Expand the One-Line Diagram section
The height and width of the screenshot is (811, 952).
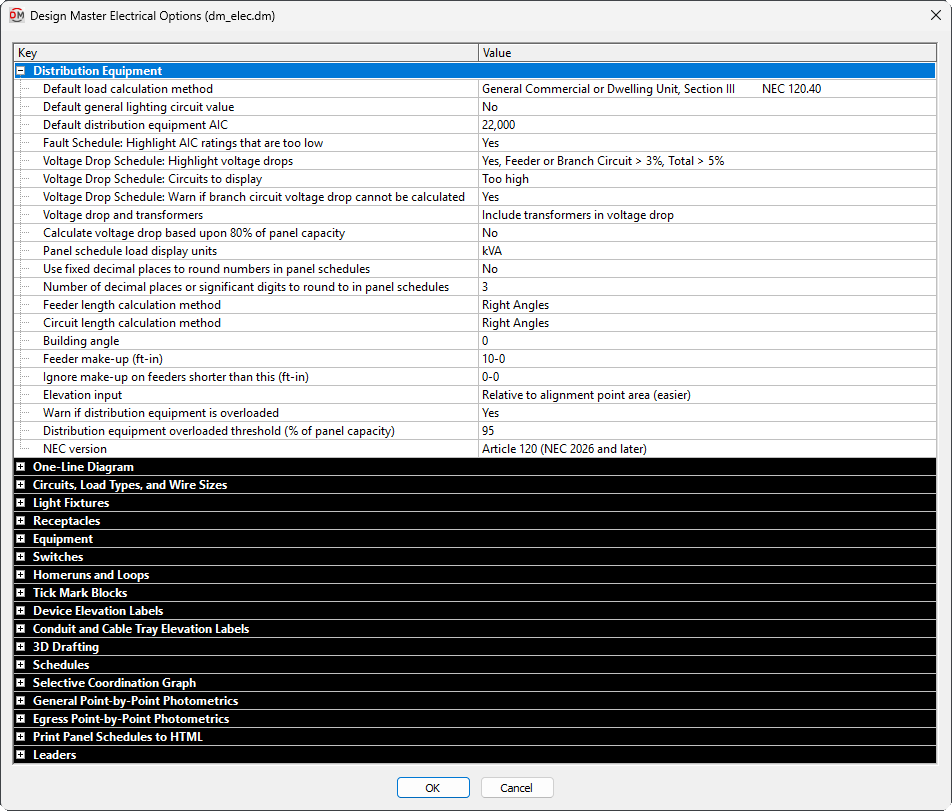coord(21,467)
